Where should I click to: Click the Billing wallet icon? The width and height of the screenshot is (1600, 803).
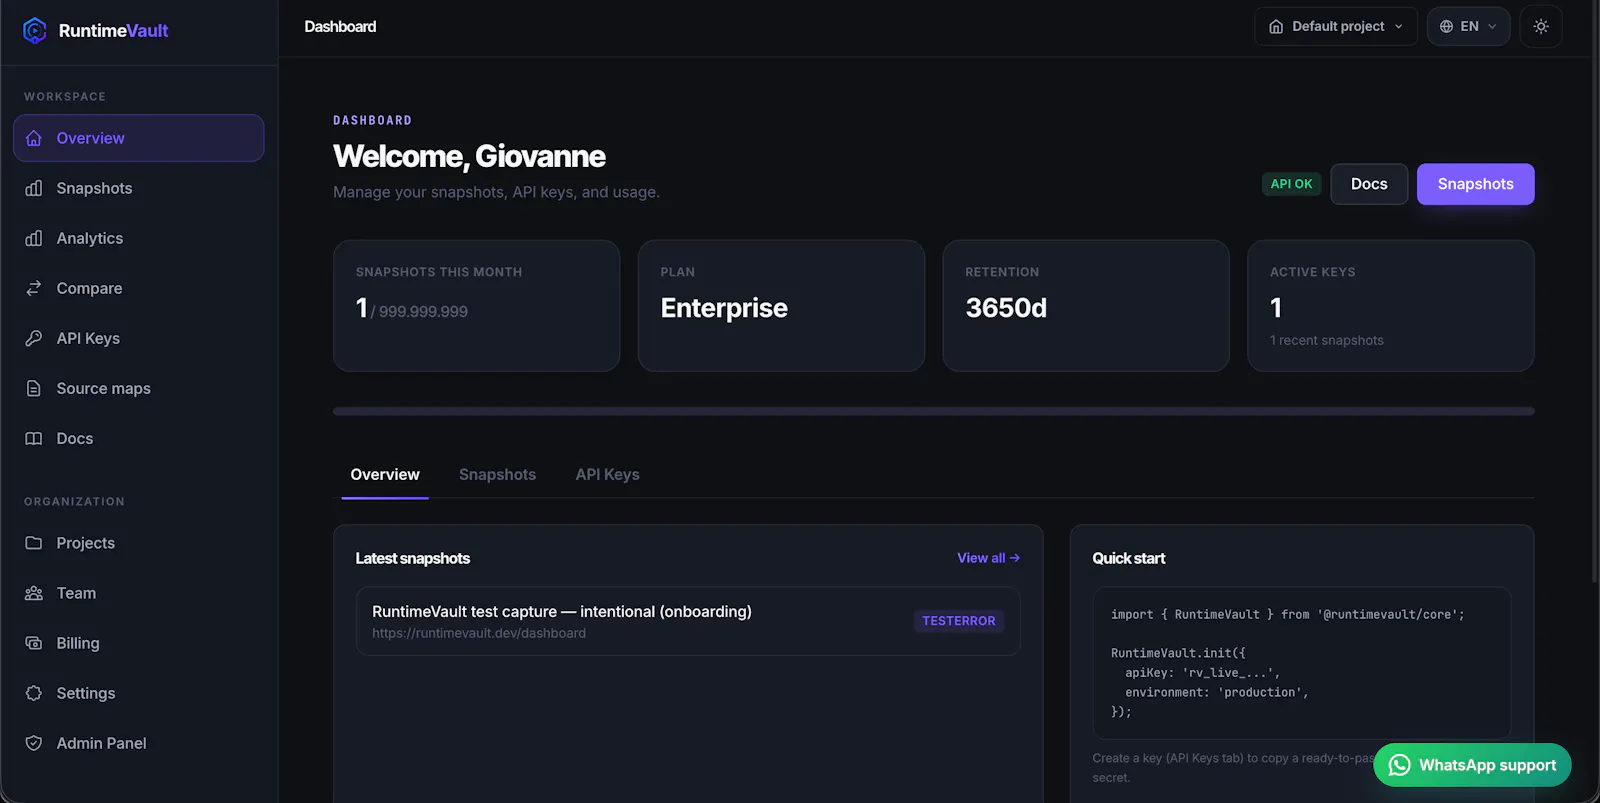click(34, 643)
